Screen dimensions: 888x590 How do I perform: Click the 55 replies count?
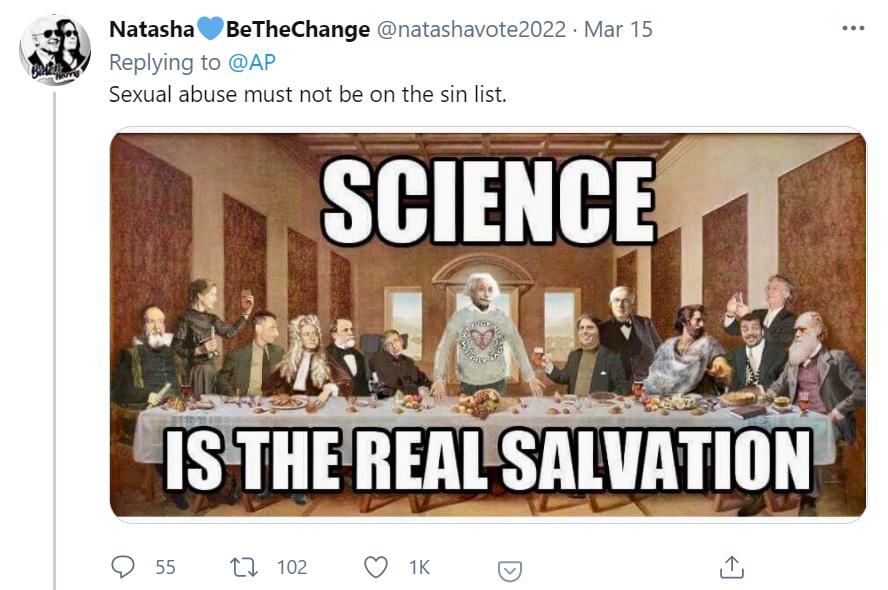[x=165, y=567]
